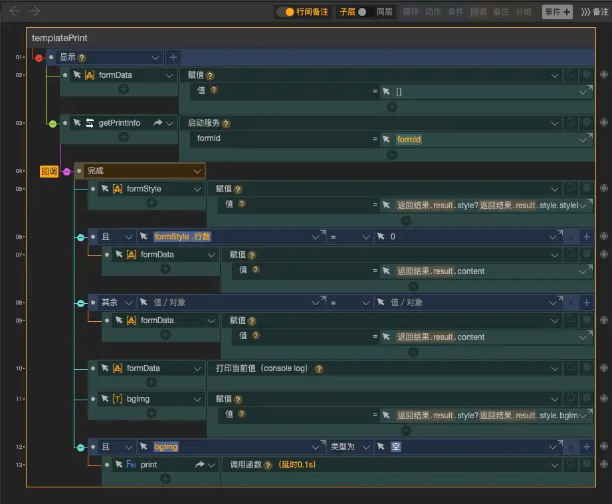Click the text type icon of bgImg
612x504 pixels.
(x=117, y=399)
